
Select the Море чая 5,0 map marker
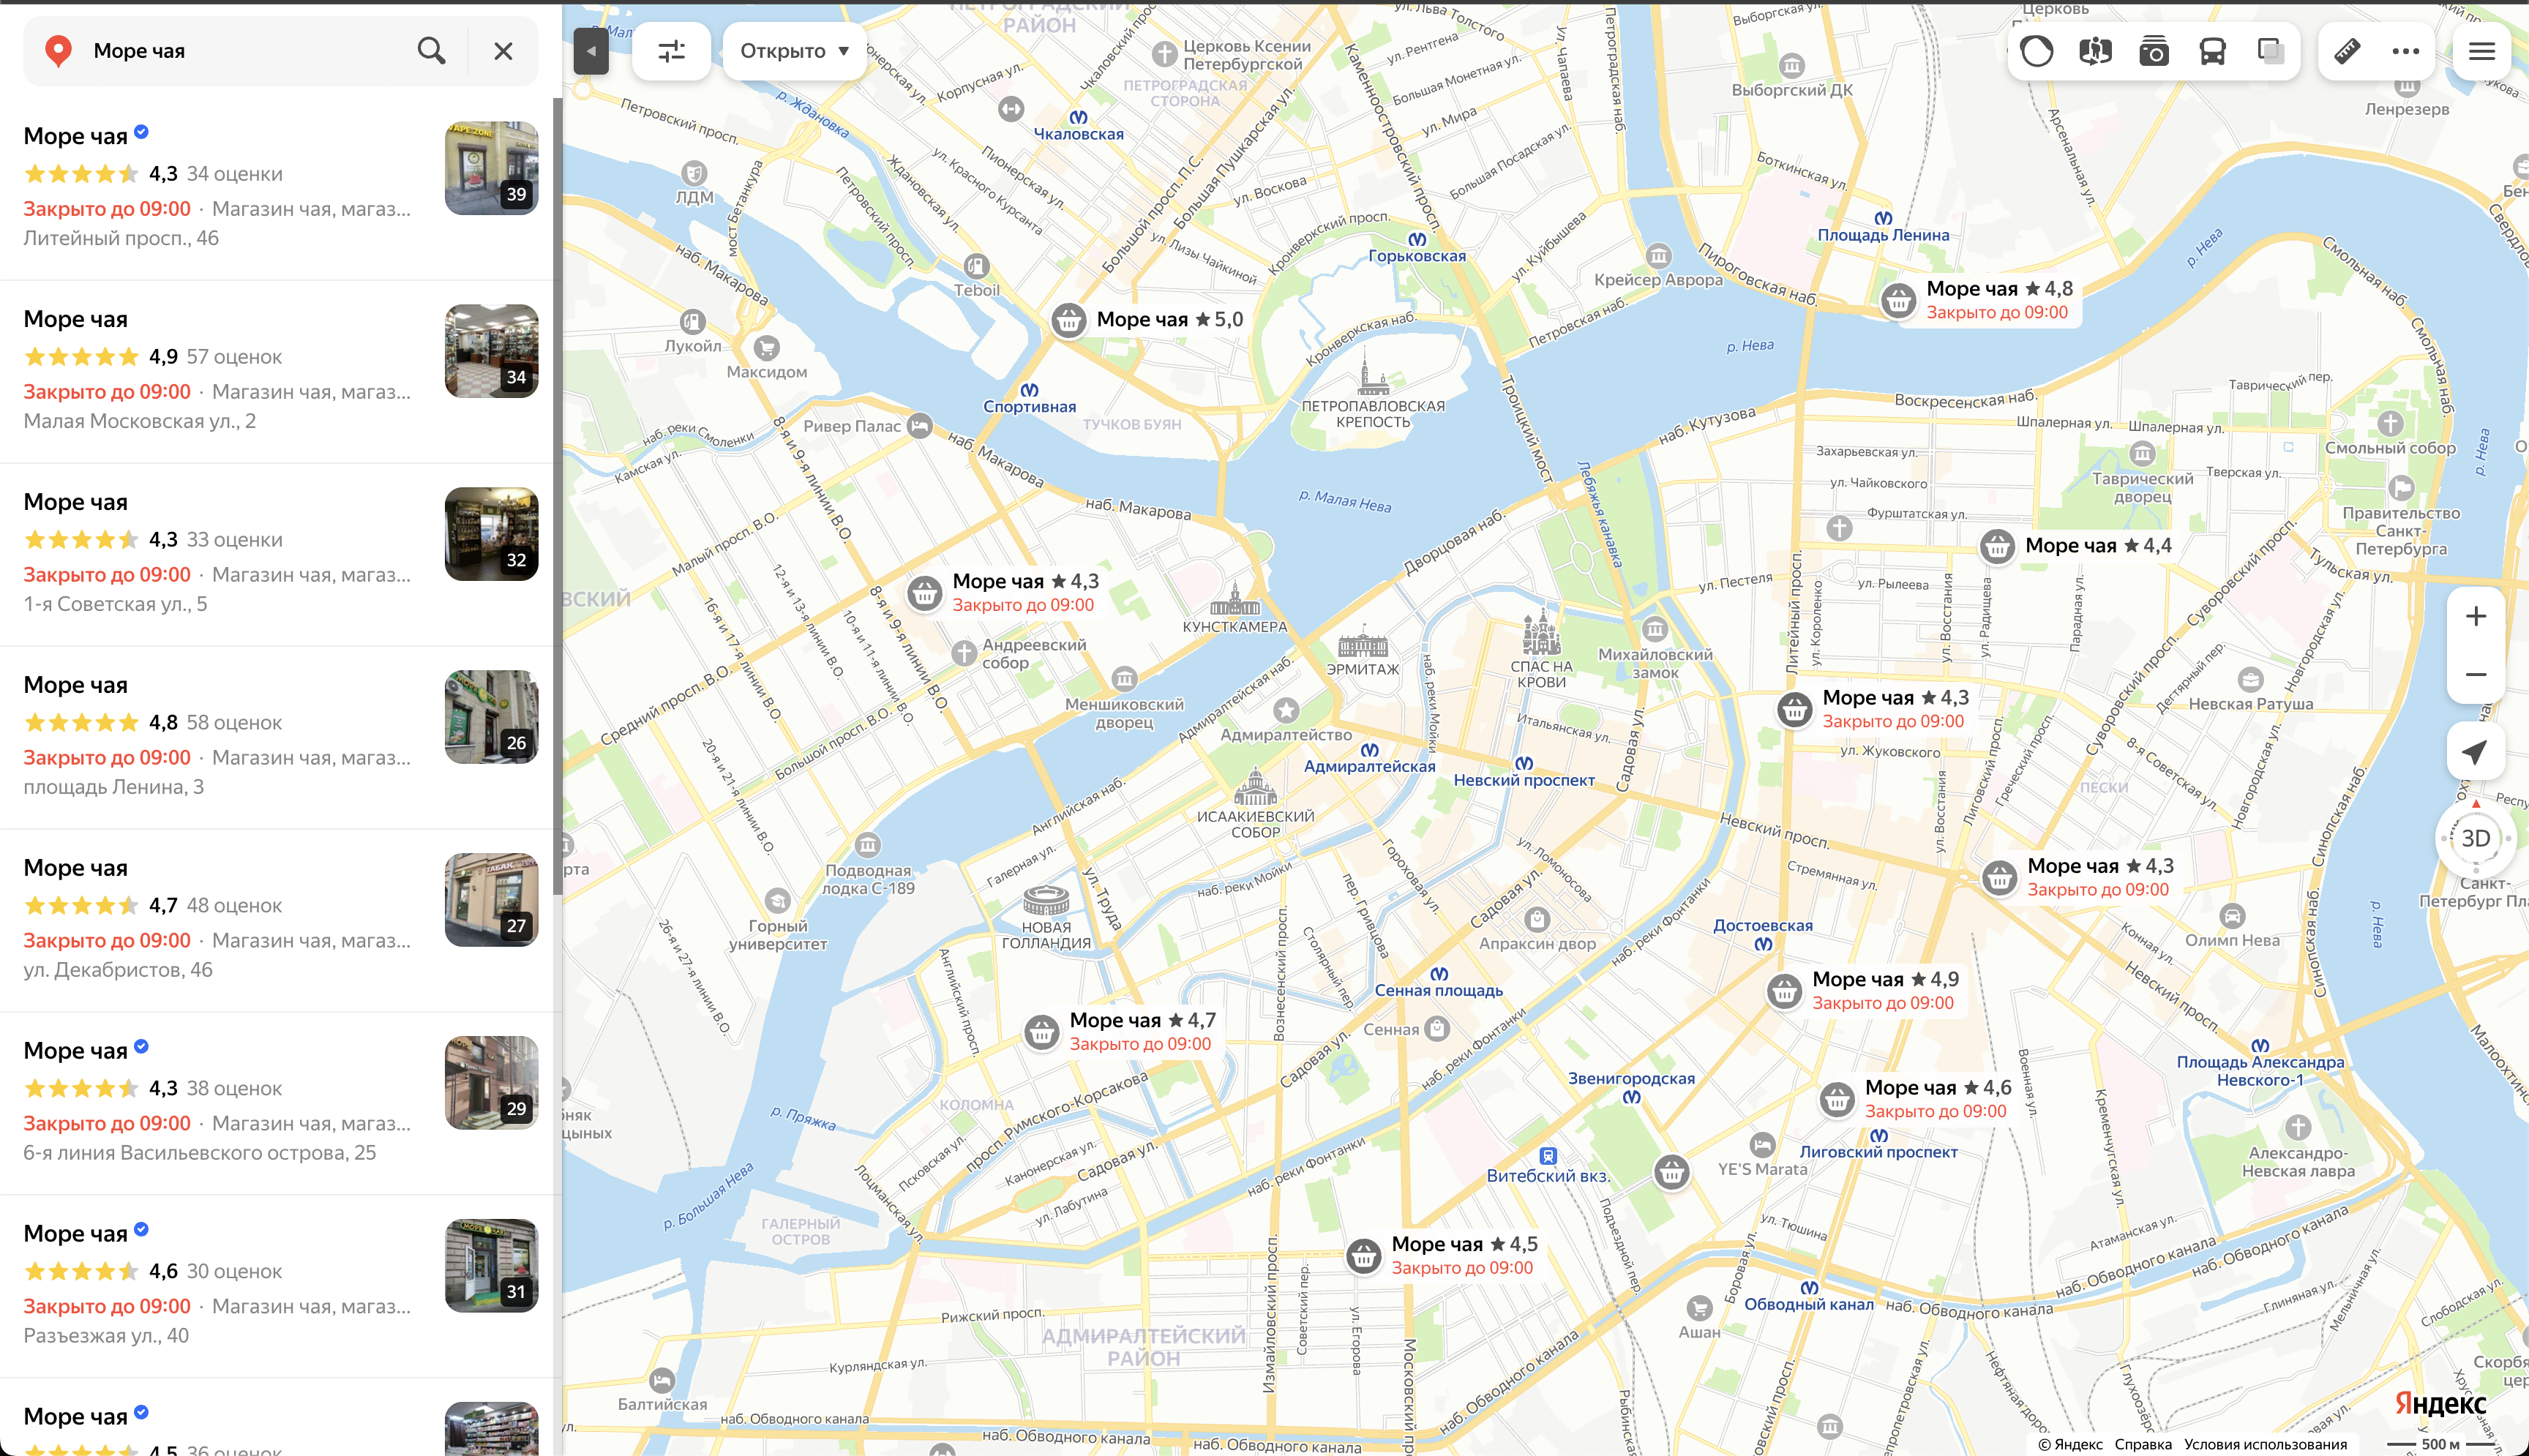click(1069, 321)
